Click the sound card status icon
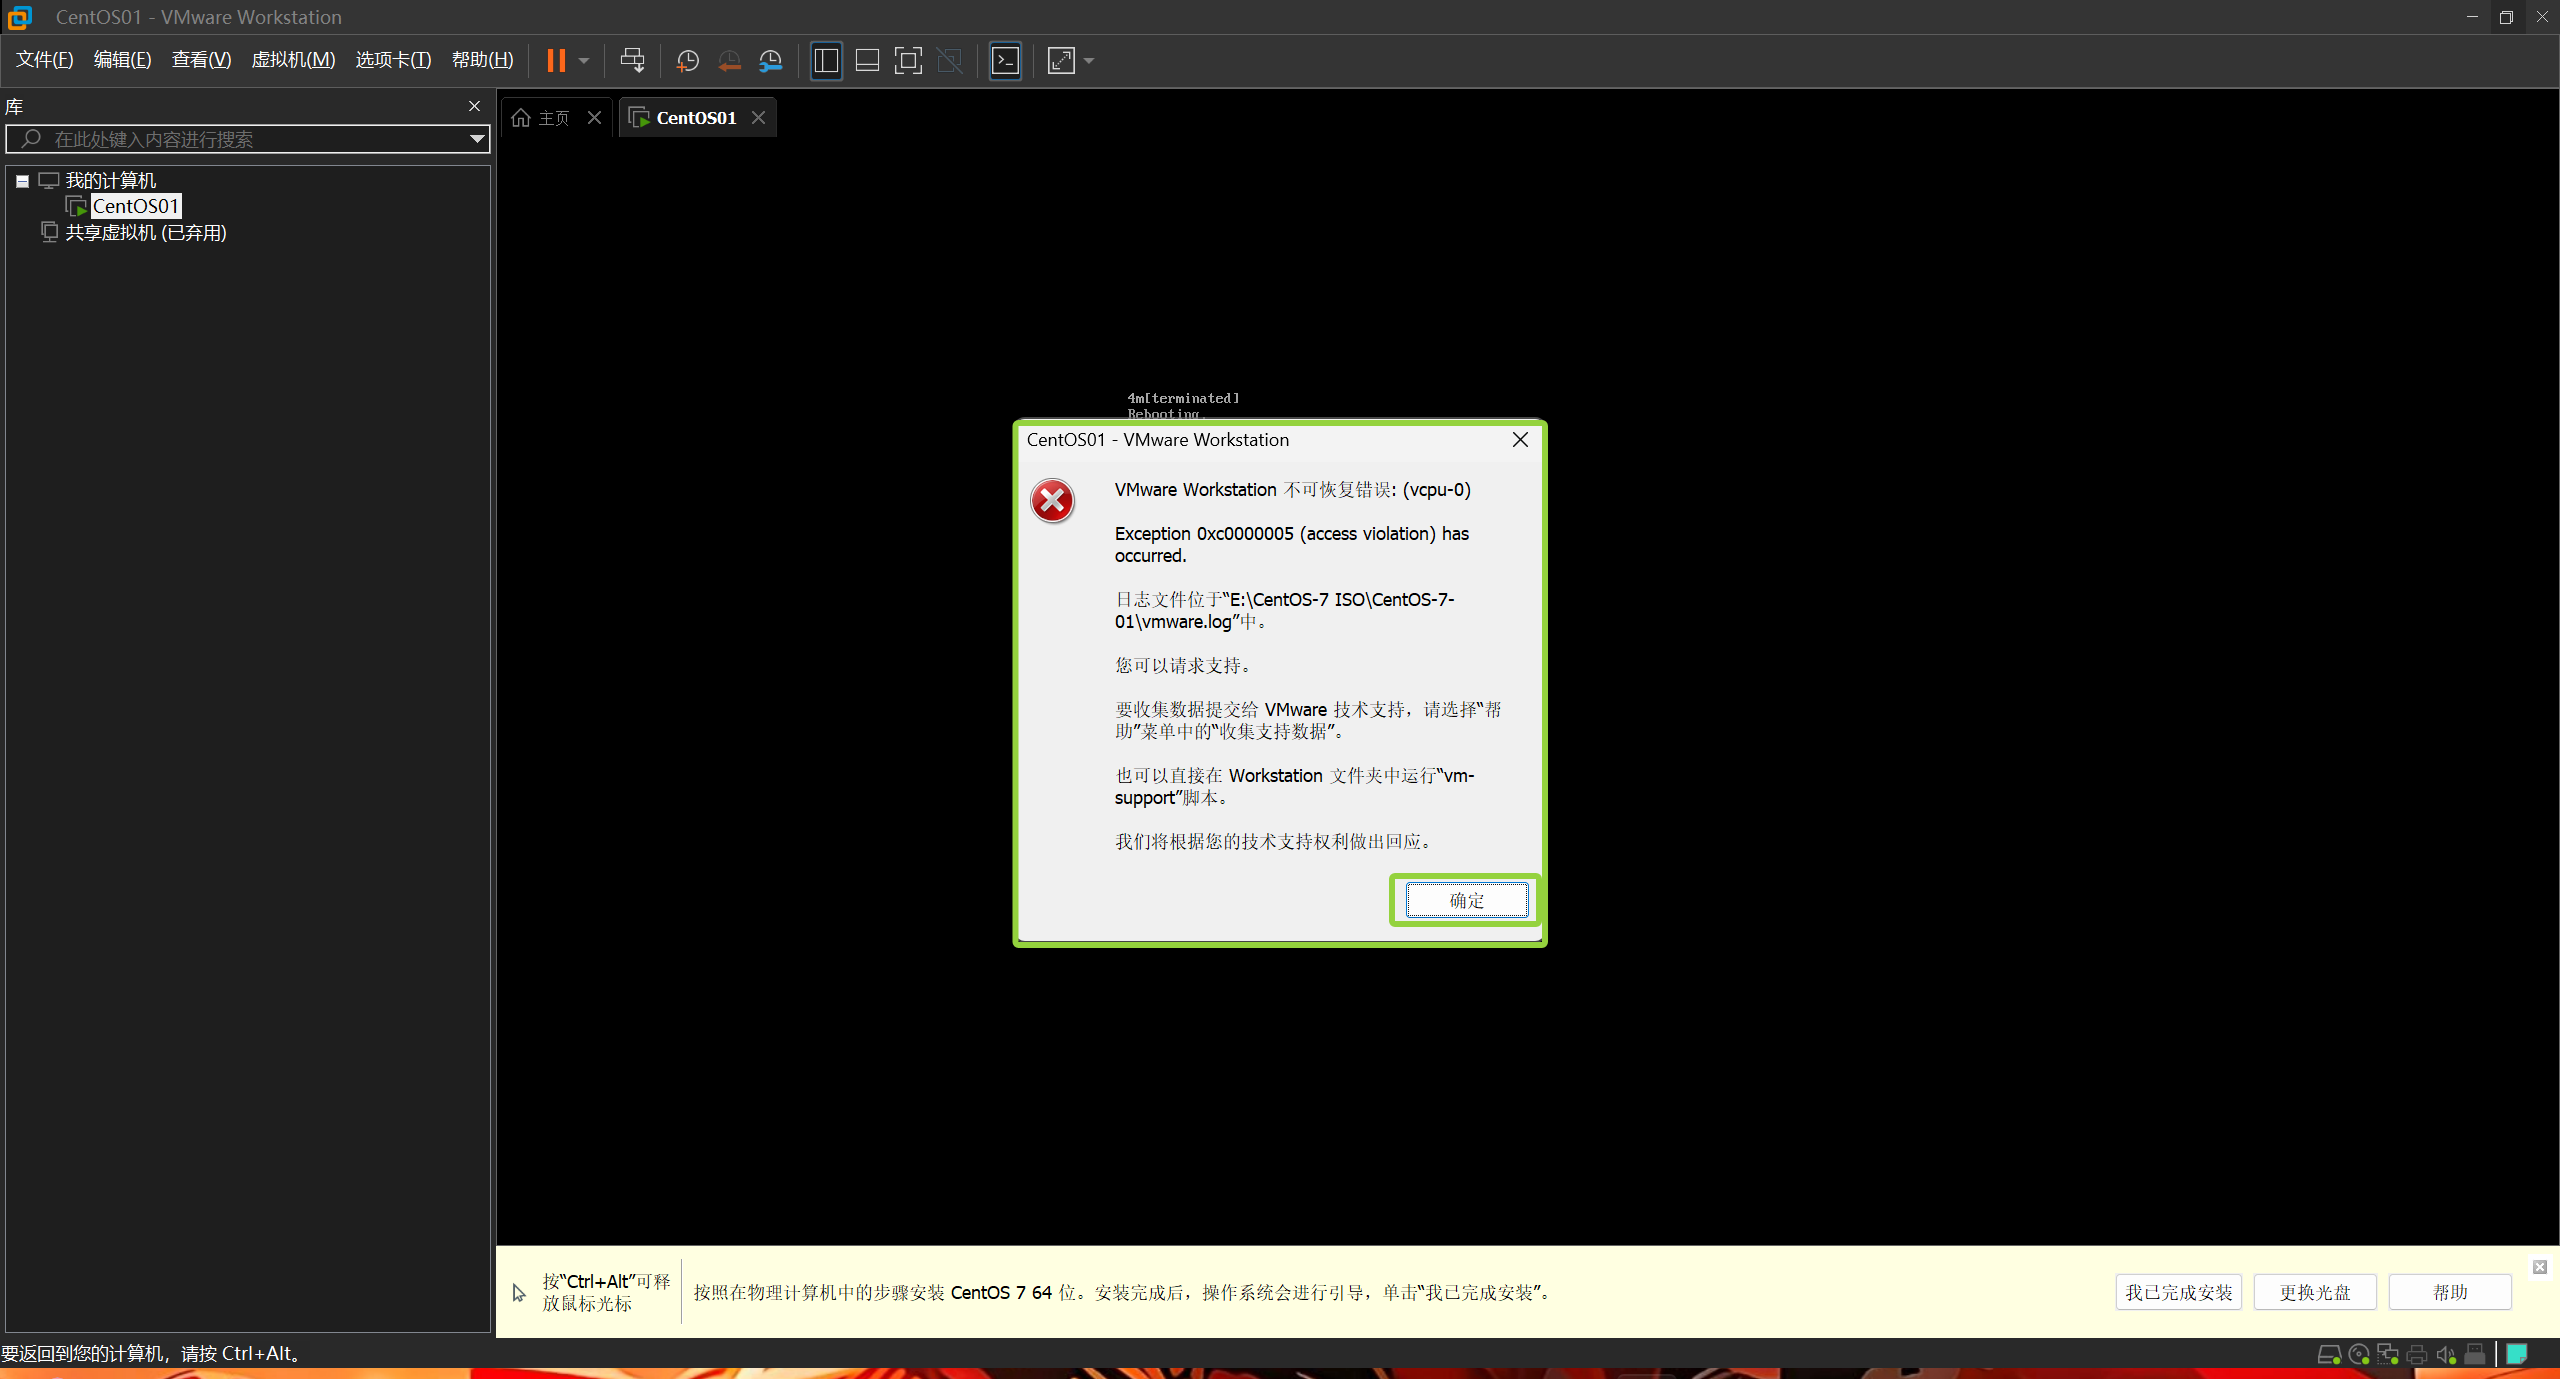Screen dimensions: 2560x1379 tap(2446, 1355)
